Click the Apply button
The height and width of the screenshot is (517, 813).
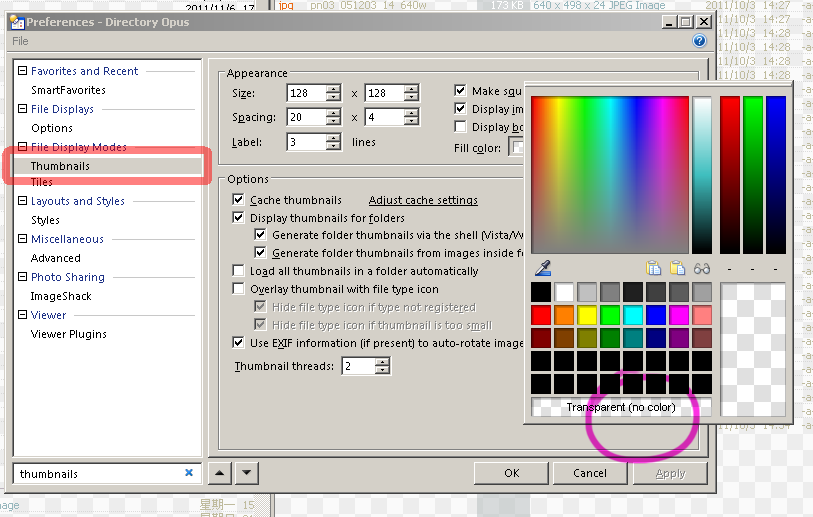[670, 473]
